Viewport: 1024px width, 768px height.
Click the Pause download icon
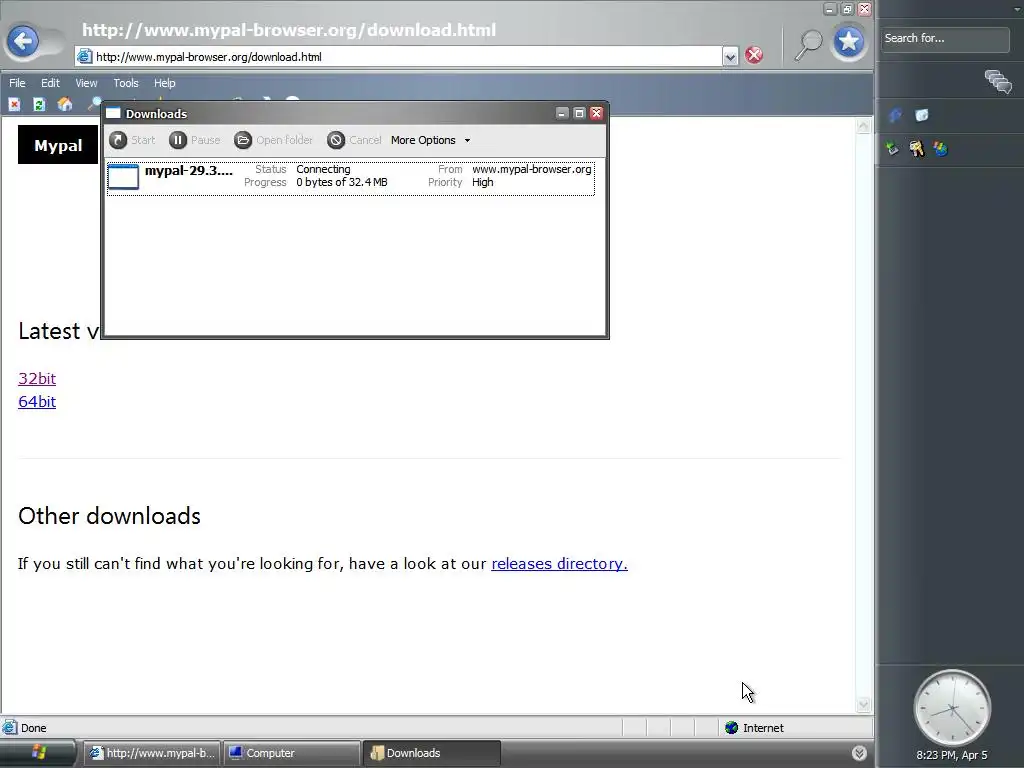pyautogui.click(x=178, y=140)
